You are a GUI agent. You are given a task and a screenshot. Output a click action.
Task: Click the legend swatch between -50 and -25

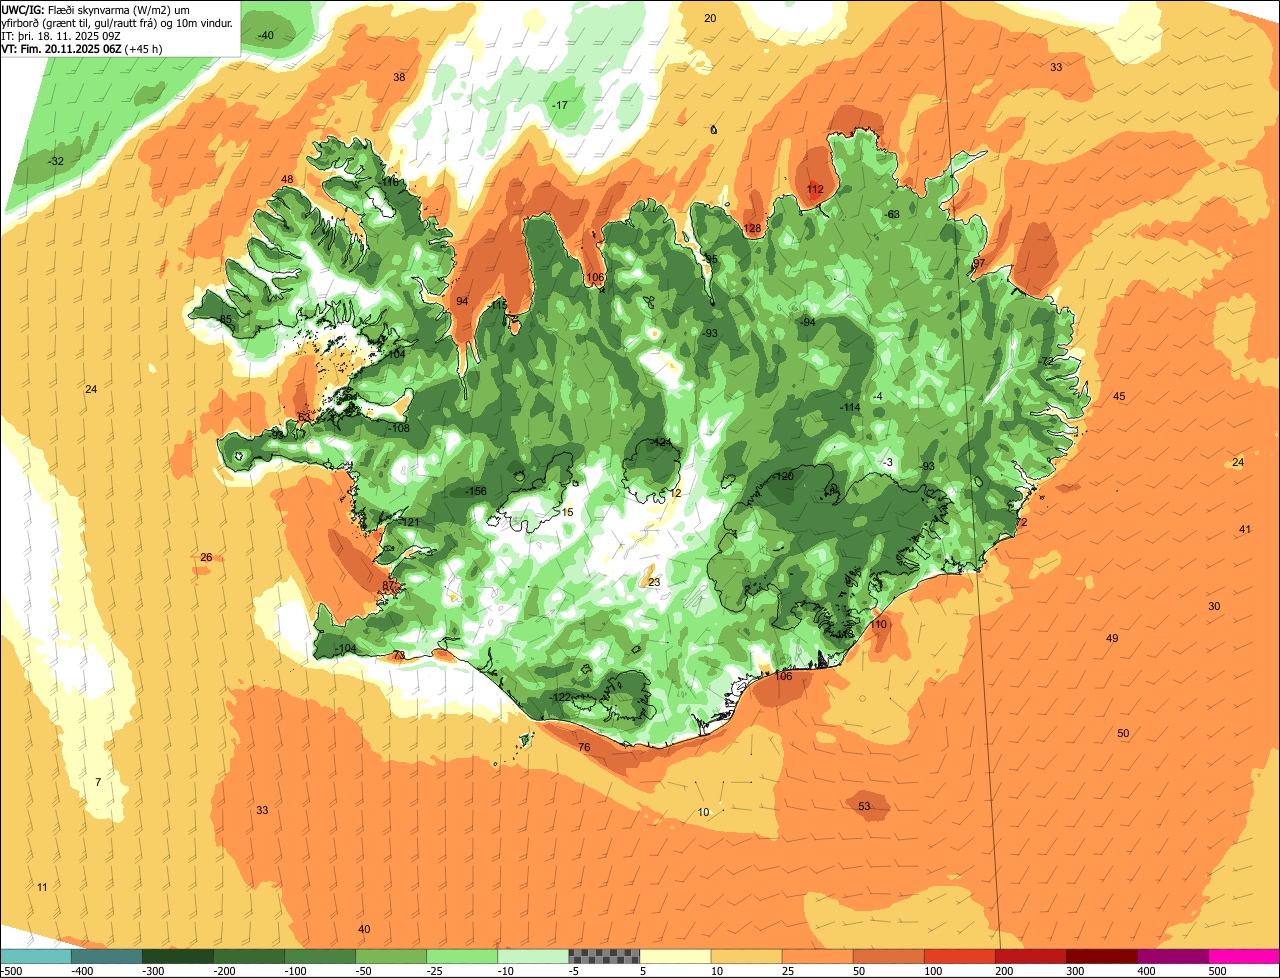pos(390,956)
